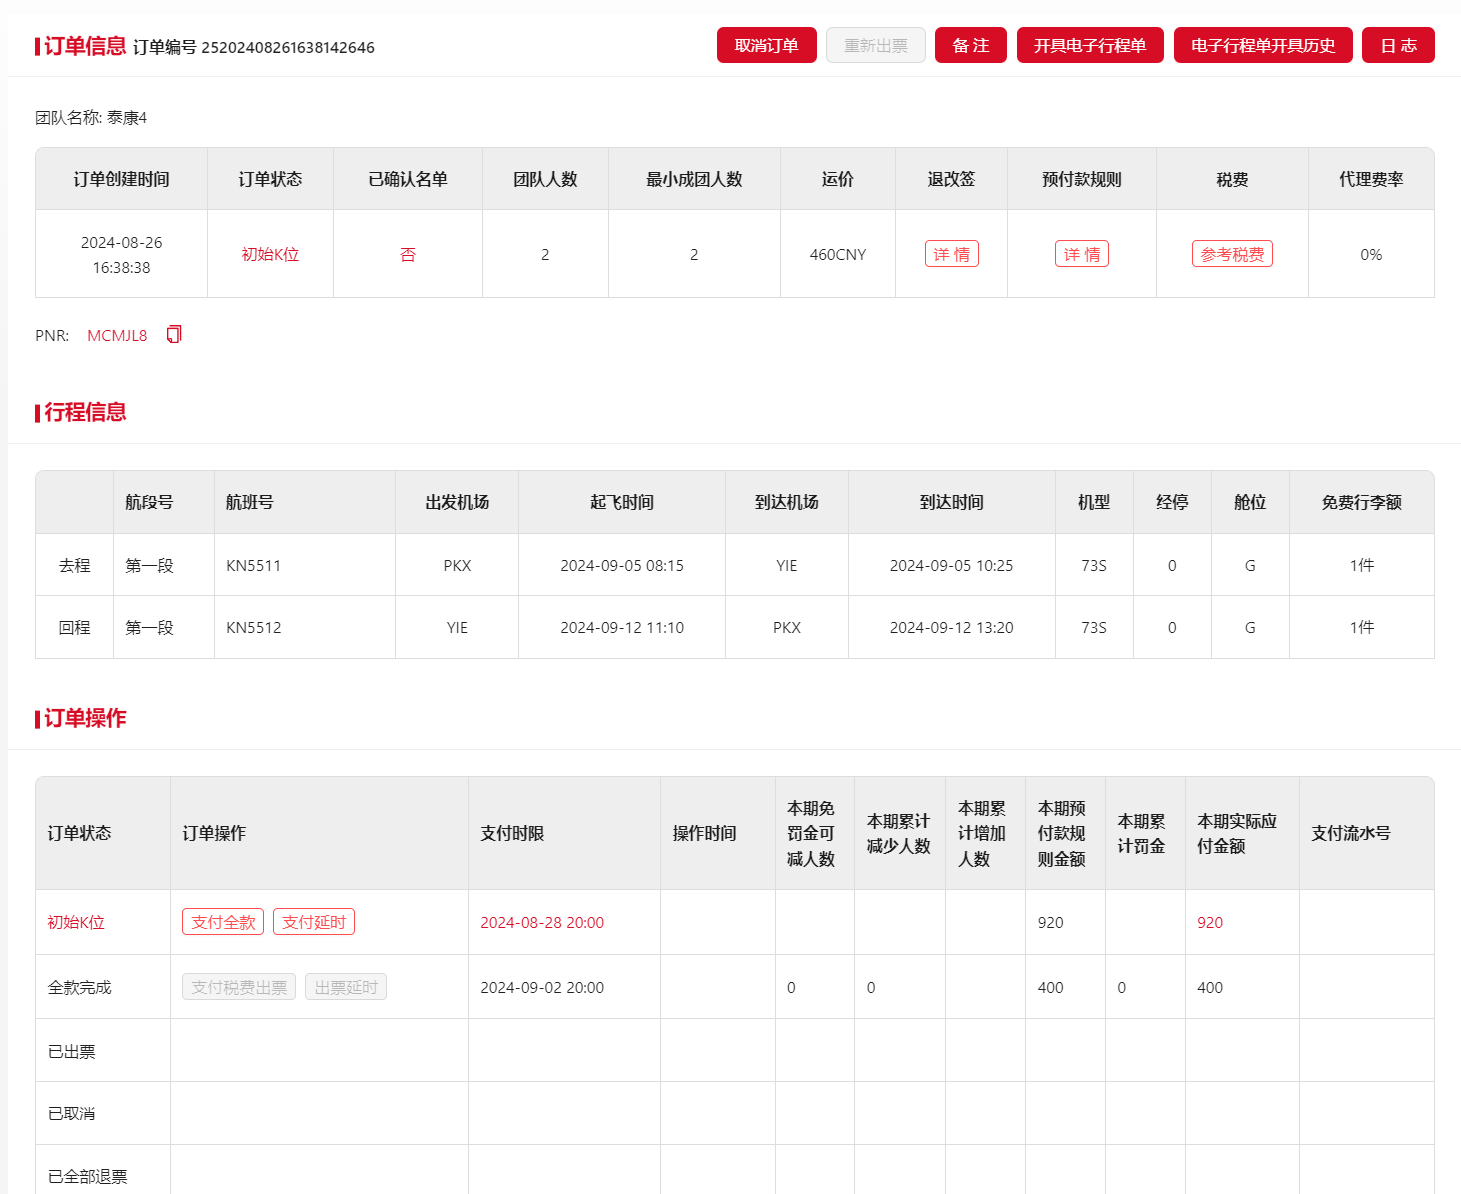This screenshot has width=1461, height=1194.
Task: Click the PNR code MCMJL8
Action: coord(117,335)
